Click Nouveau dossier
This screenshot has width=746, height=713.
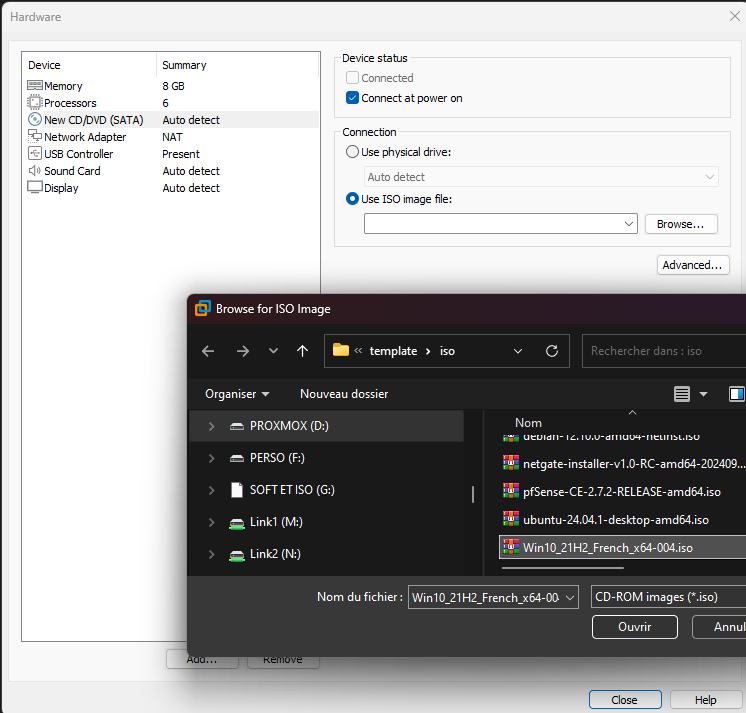[344, 394]
